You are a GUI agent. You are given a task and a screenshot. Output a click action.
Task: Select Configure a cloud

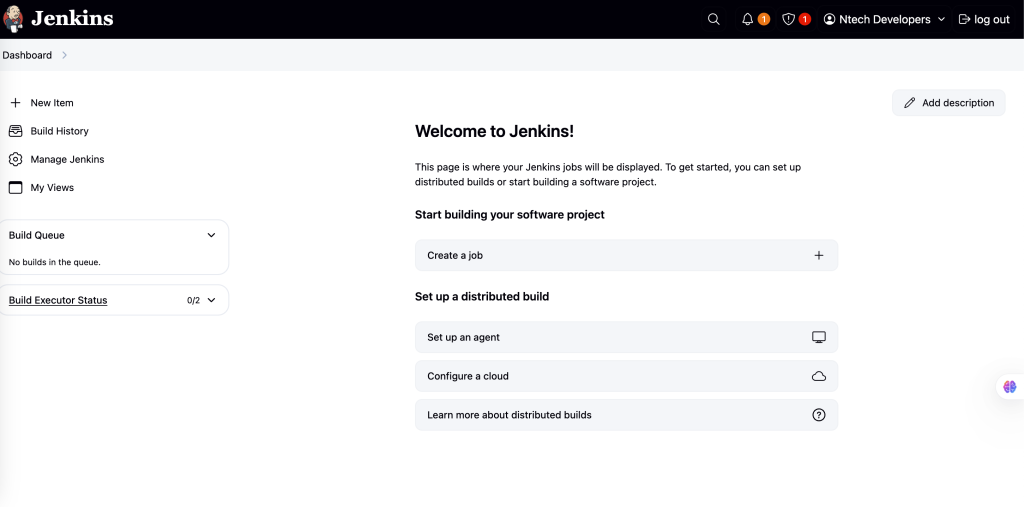point(626,376)
